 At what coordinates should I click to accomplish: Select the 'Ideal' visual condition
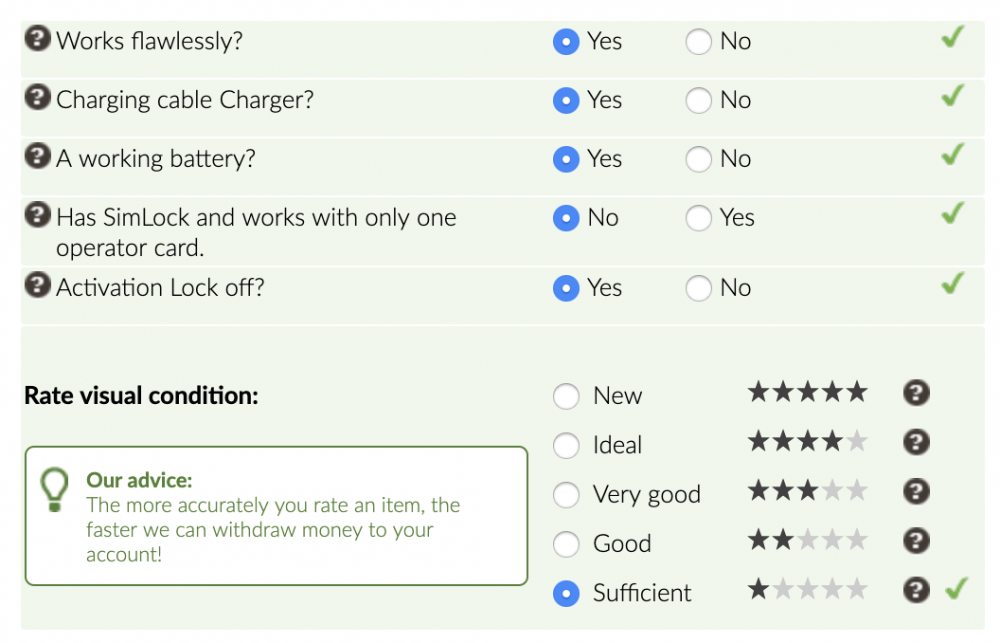click(566, 446)
